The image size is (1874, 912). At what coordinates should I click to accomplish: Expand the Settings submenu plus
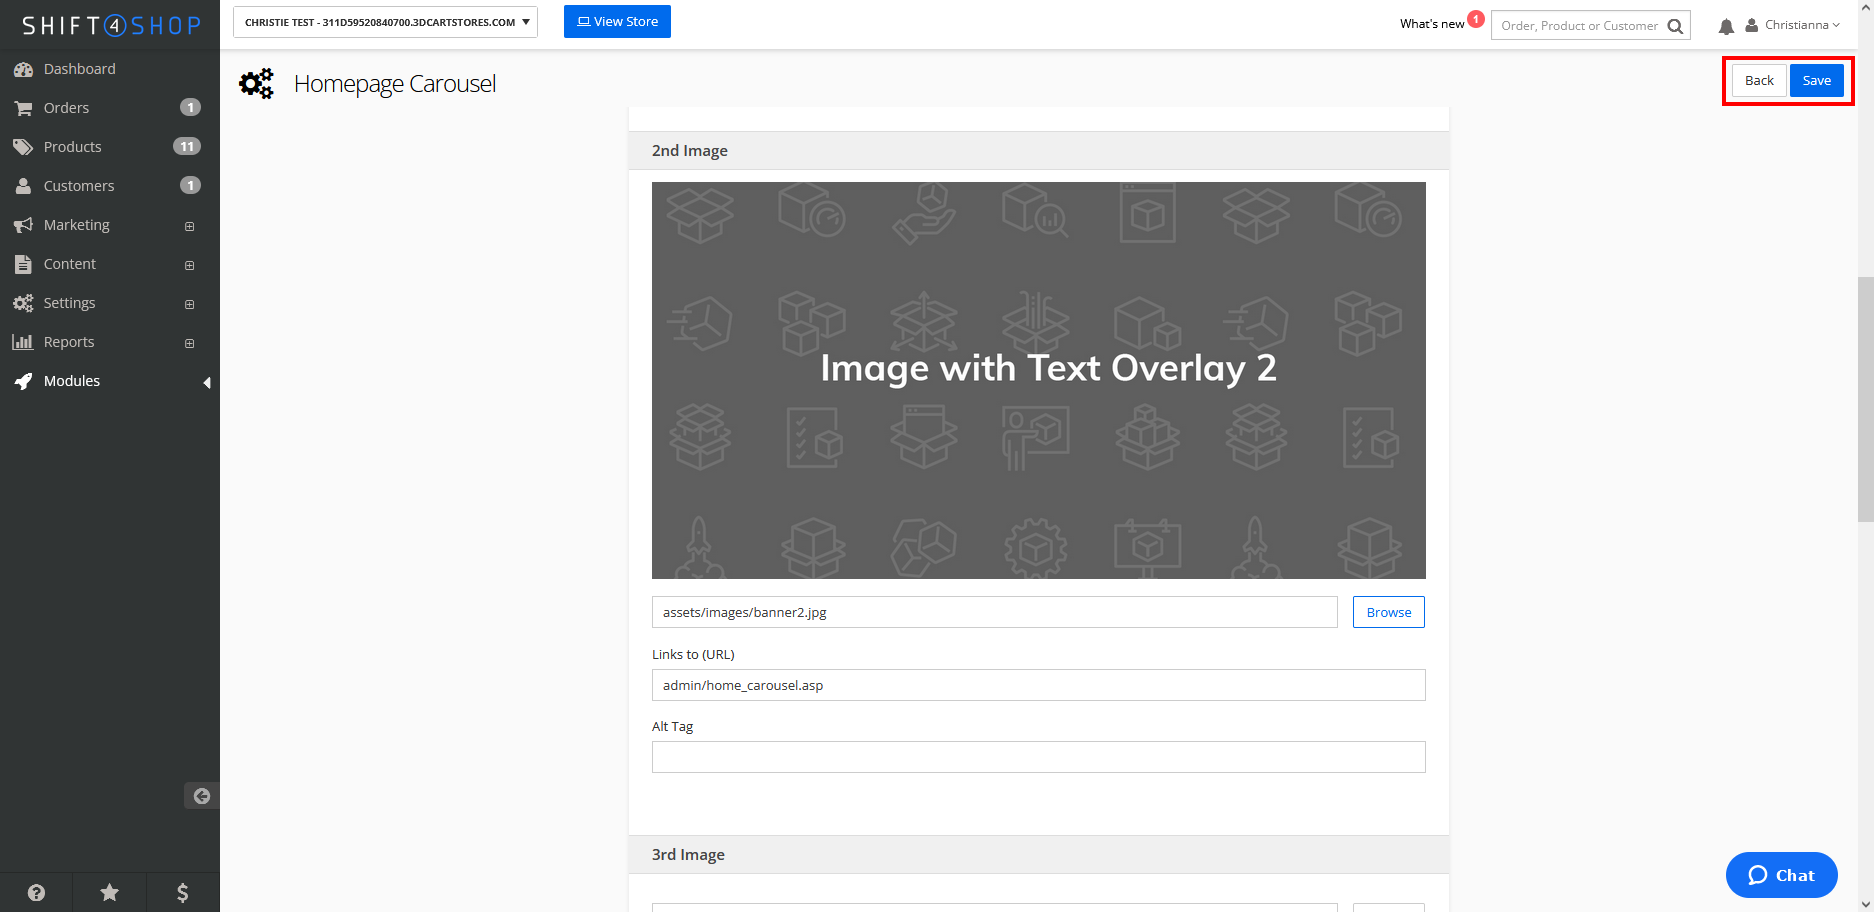[190, 304]
